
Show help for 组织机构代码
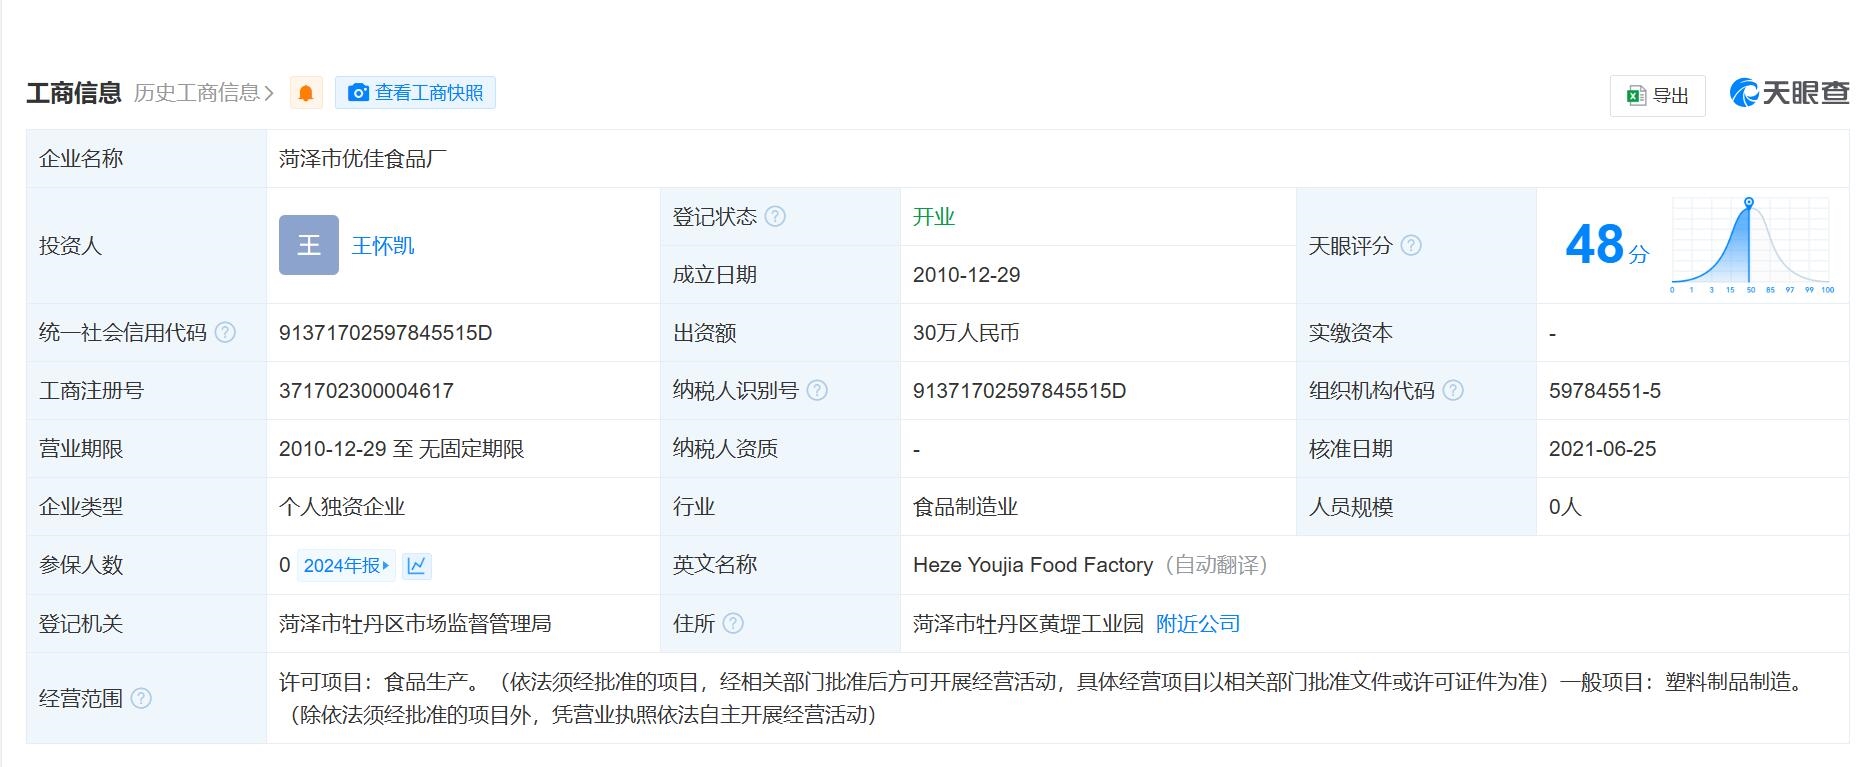tap(1453, 390)
